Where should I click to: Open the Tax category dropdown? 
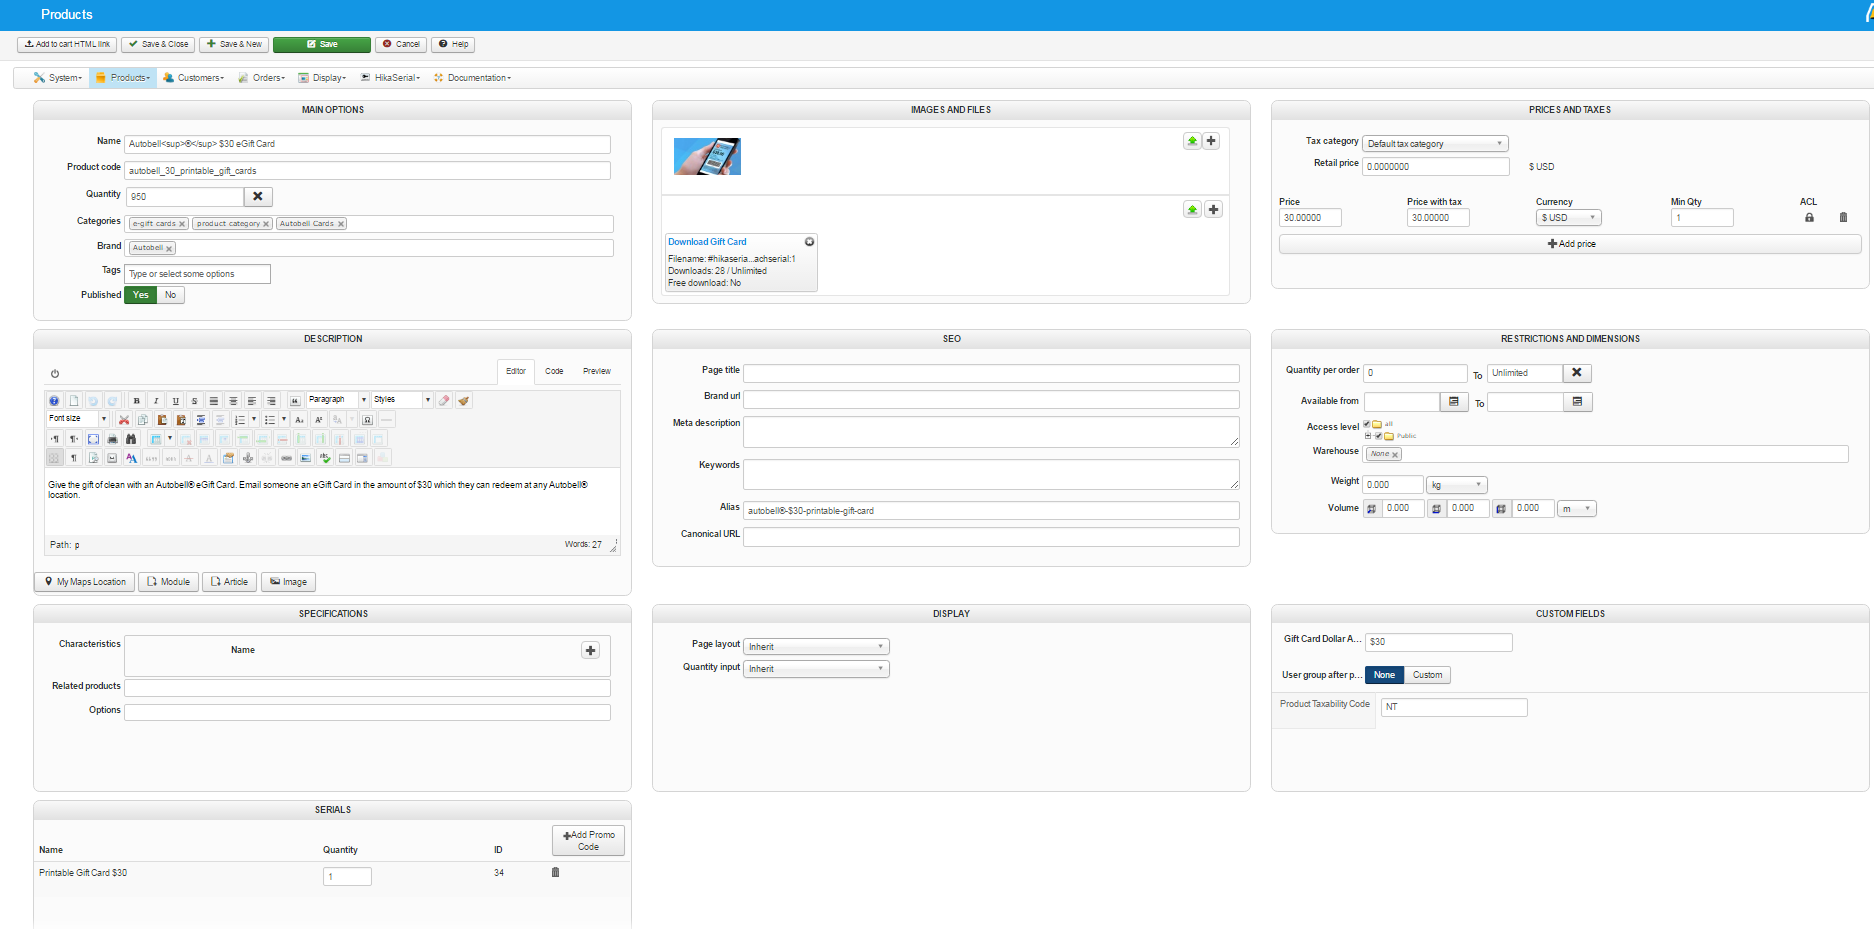[x=1435, y=144]
